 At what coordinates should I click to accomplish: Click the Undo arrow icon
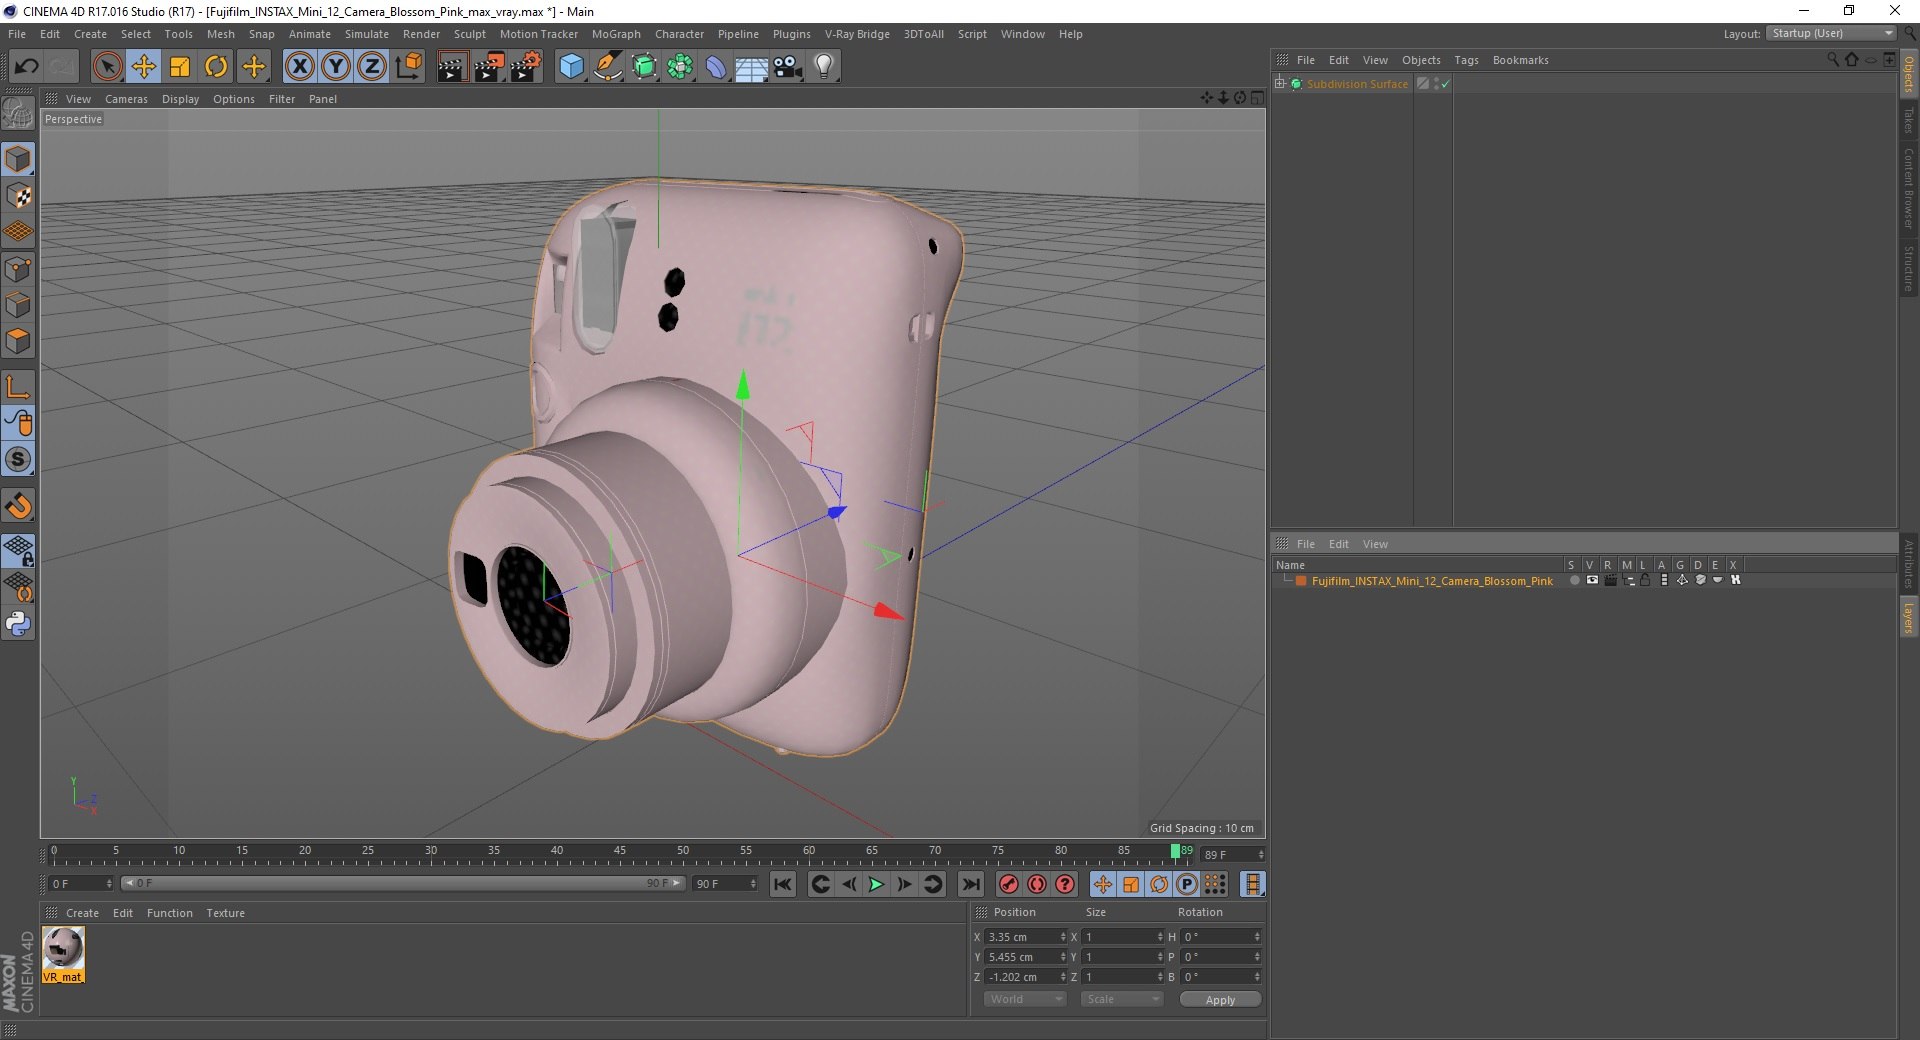27,67
